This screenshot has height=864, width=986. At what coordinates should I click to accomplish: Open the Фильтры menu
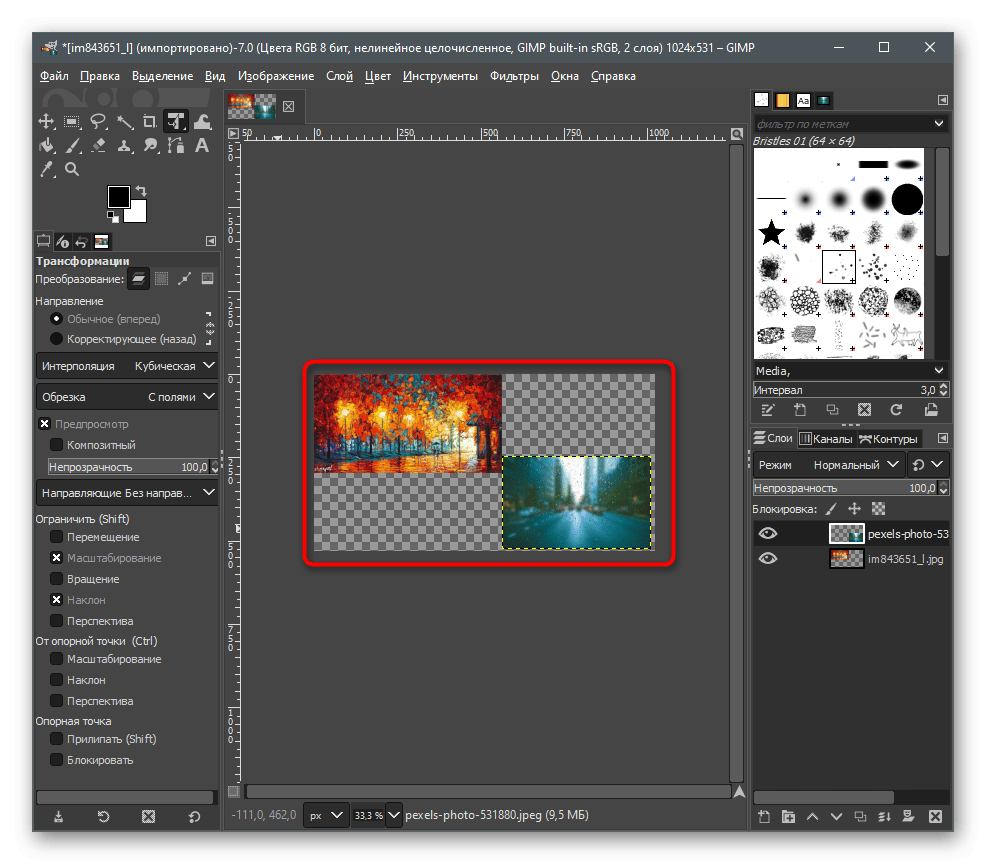point(514,76)
